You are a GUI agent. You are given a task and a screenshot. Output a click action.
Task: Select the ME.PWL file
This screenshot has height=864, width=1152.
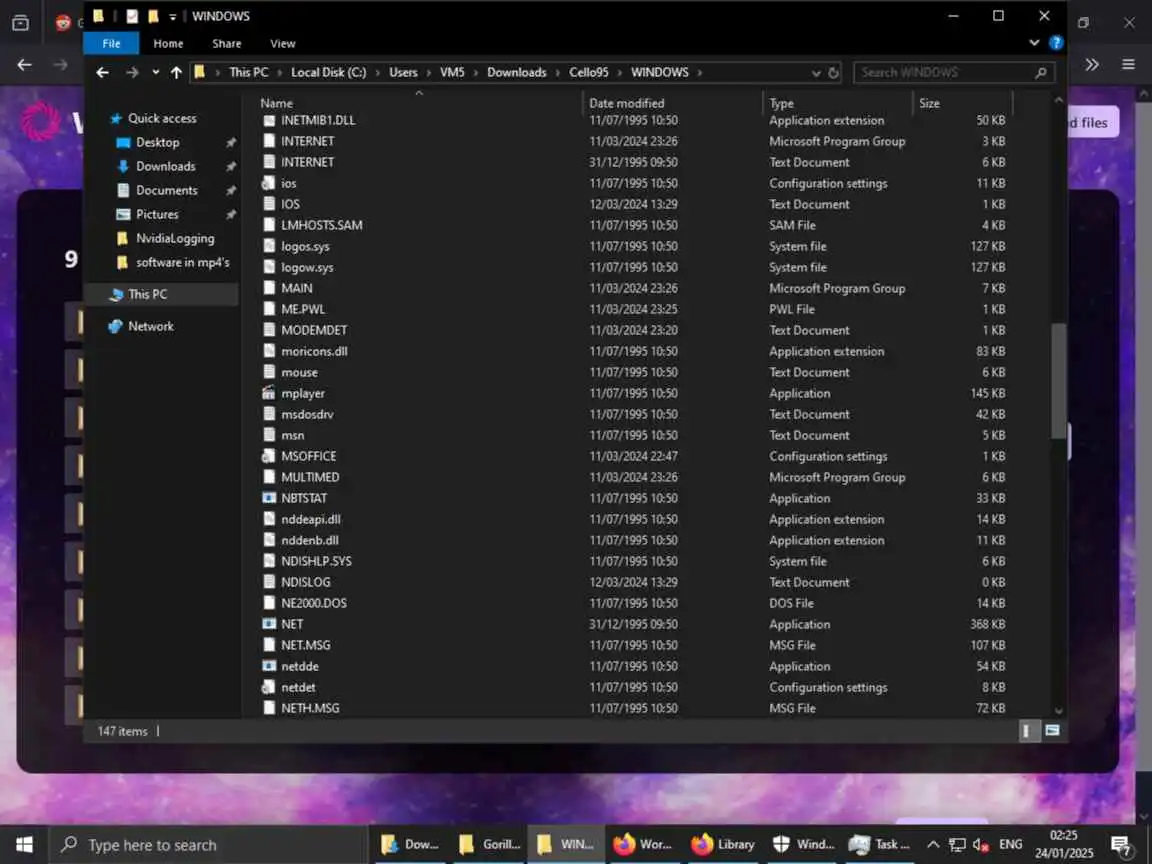[303, 309]
